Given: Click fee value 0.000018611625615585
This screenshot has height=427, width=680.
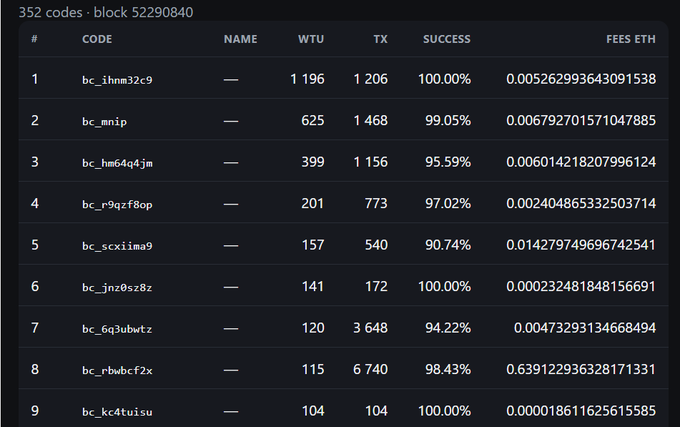Looking at the screenshot, I should (581, 411).
